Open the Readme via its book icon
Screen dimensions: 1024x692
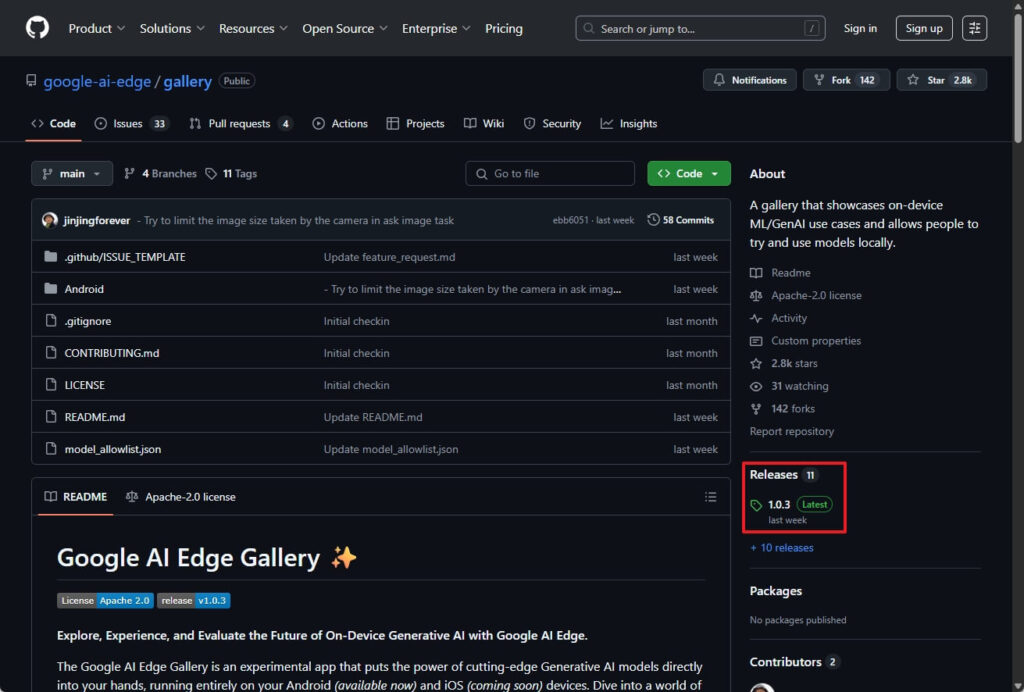(758, 272)
